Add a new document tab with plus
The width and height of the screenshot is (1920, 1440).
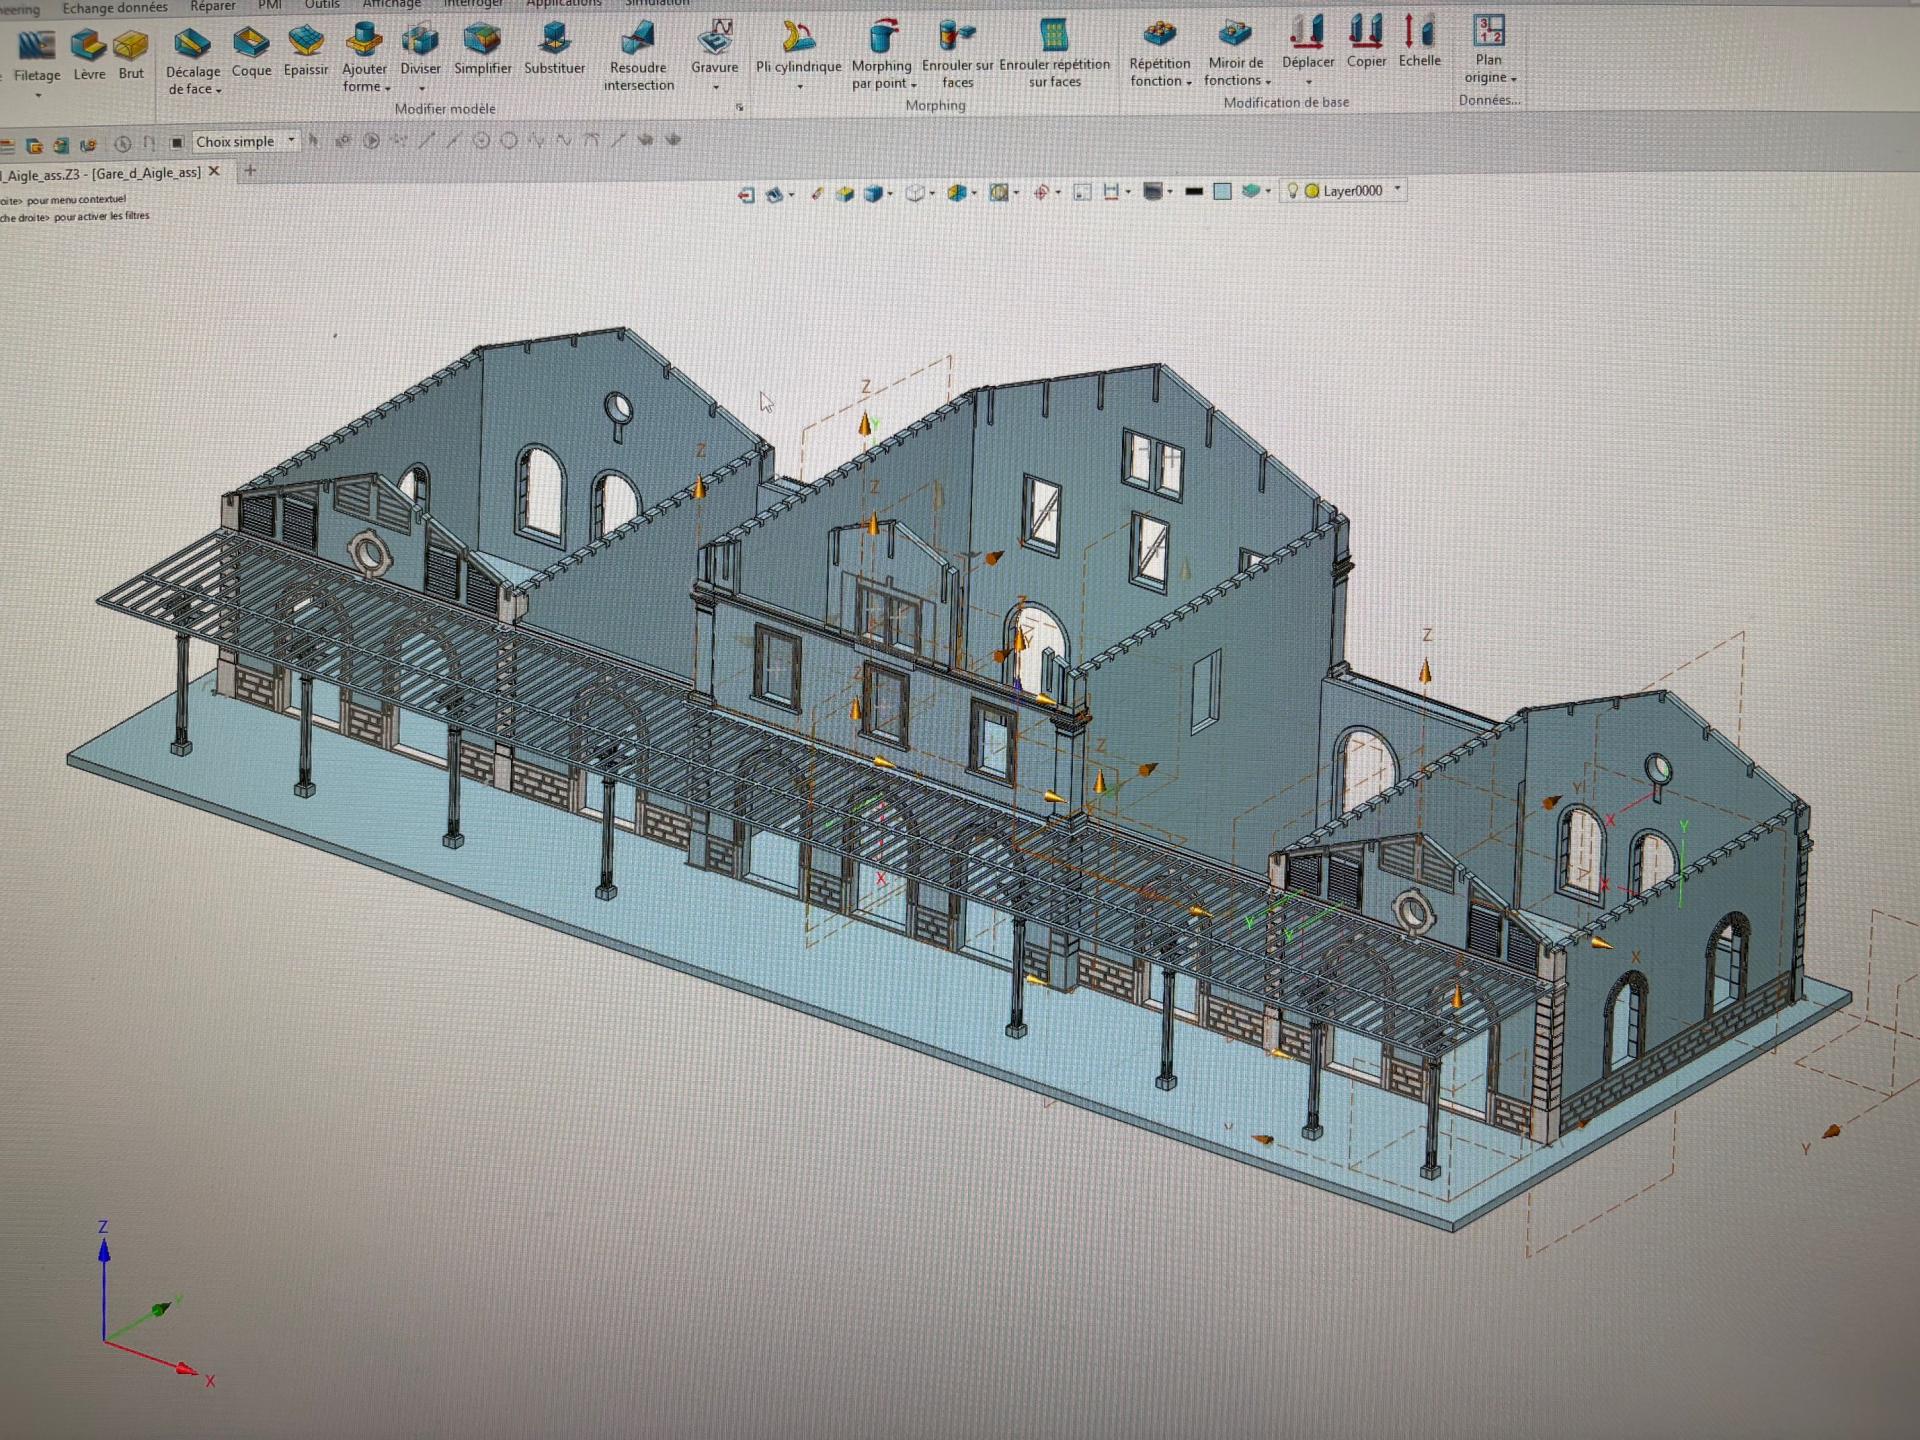[x=250, y=171]
